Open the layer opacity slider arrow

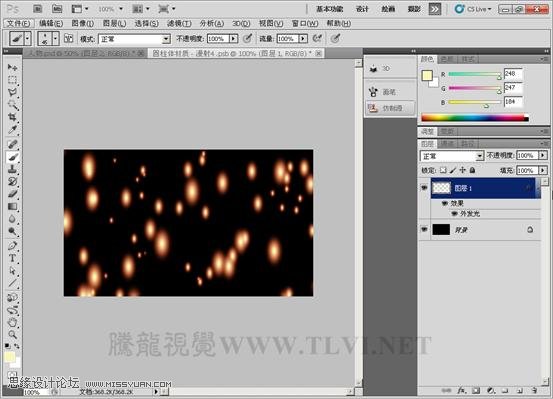(x=543, y=155)
